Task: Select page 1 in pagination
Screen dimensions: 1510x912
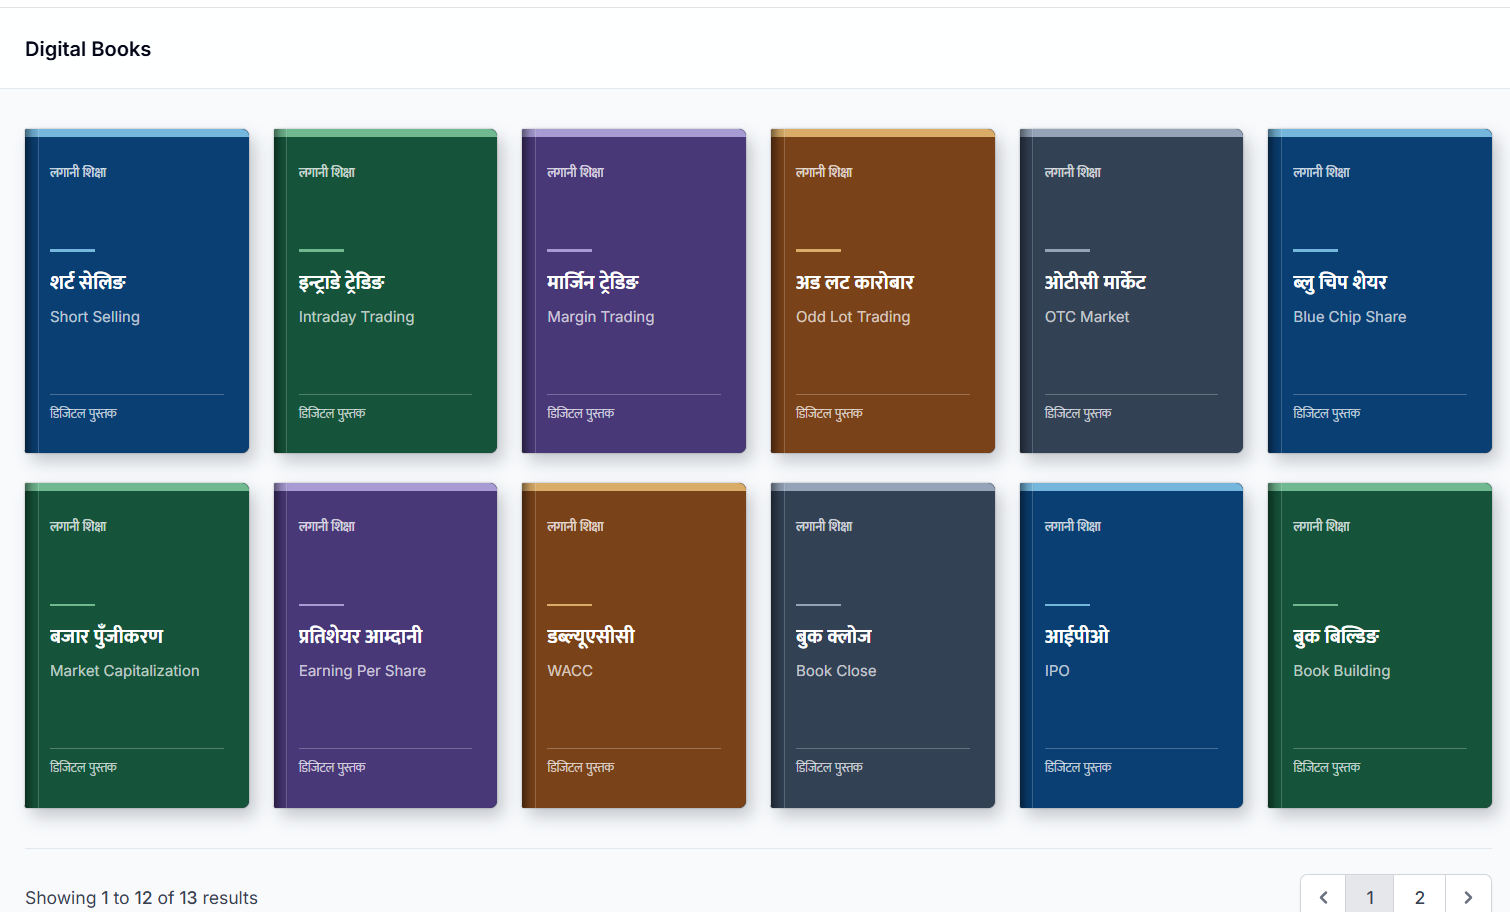Action: (1370, 897)
